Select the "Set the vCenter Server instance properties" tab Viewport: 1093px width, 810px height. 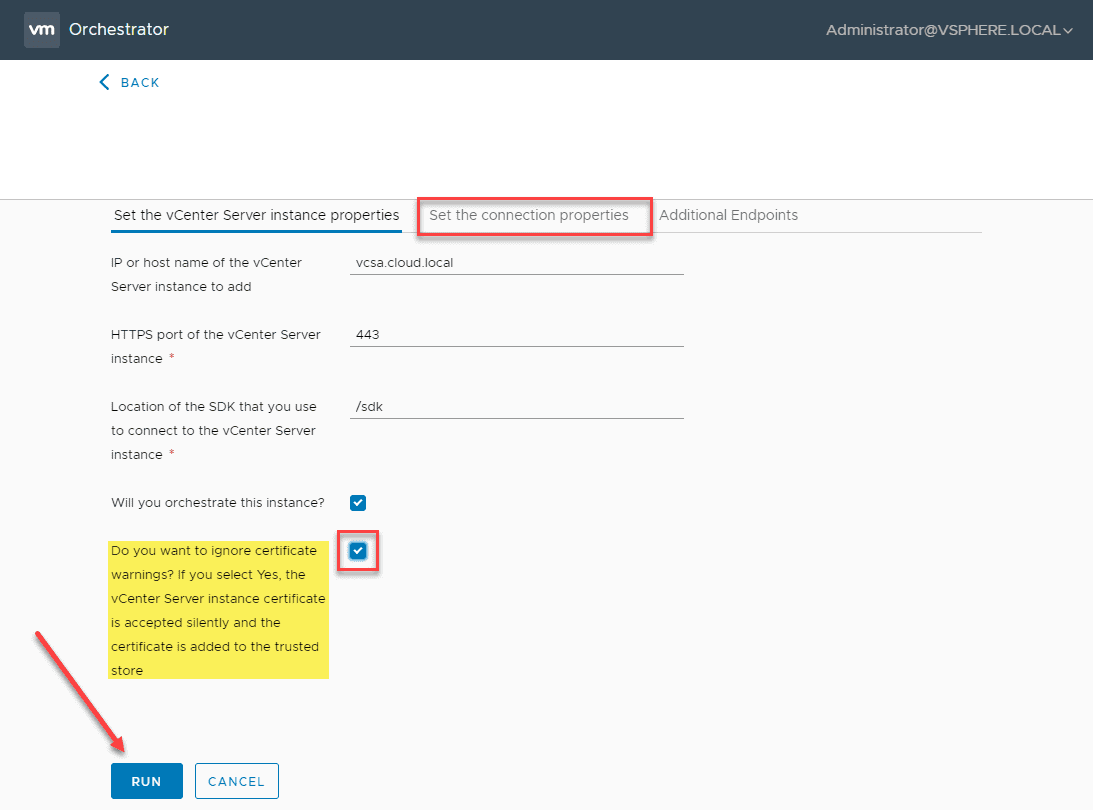[256, 215]
